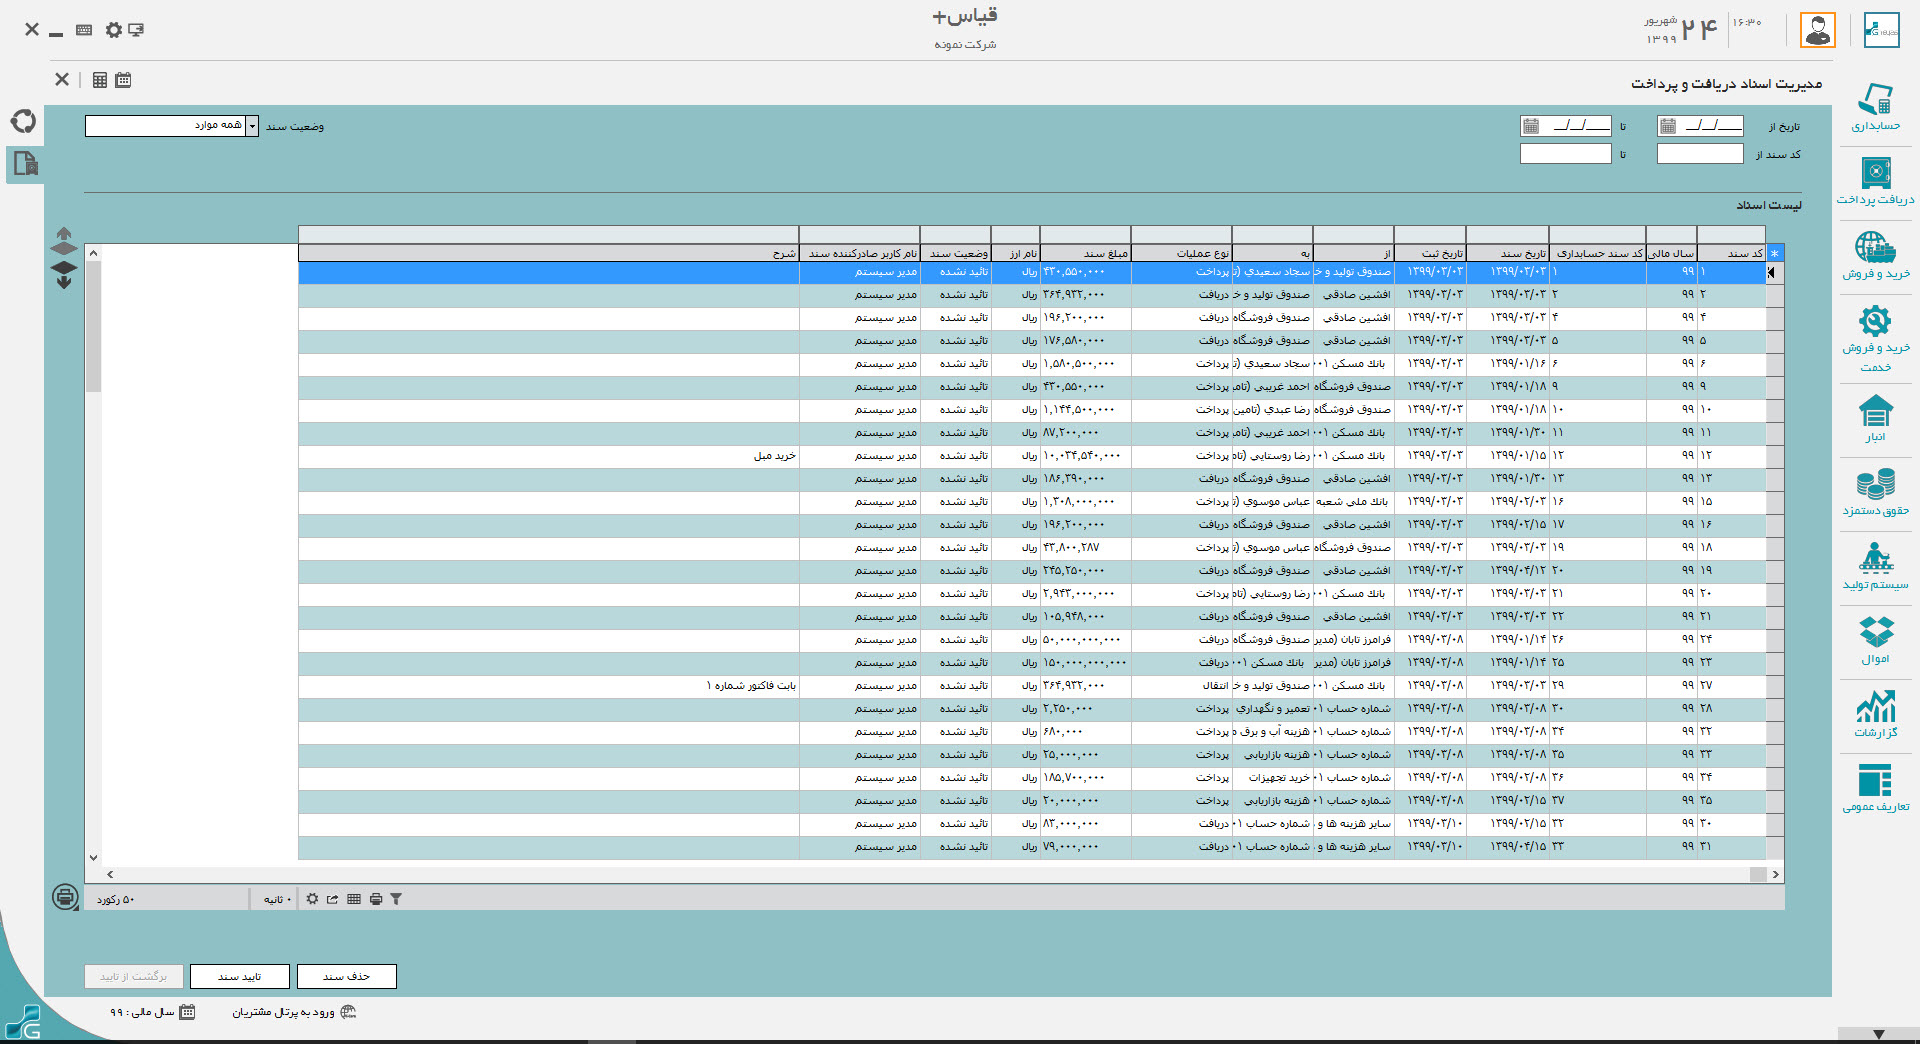Click the printer icon in list toolbar

click(x=376, y=899)
